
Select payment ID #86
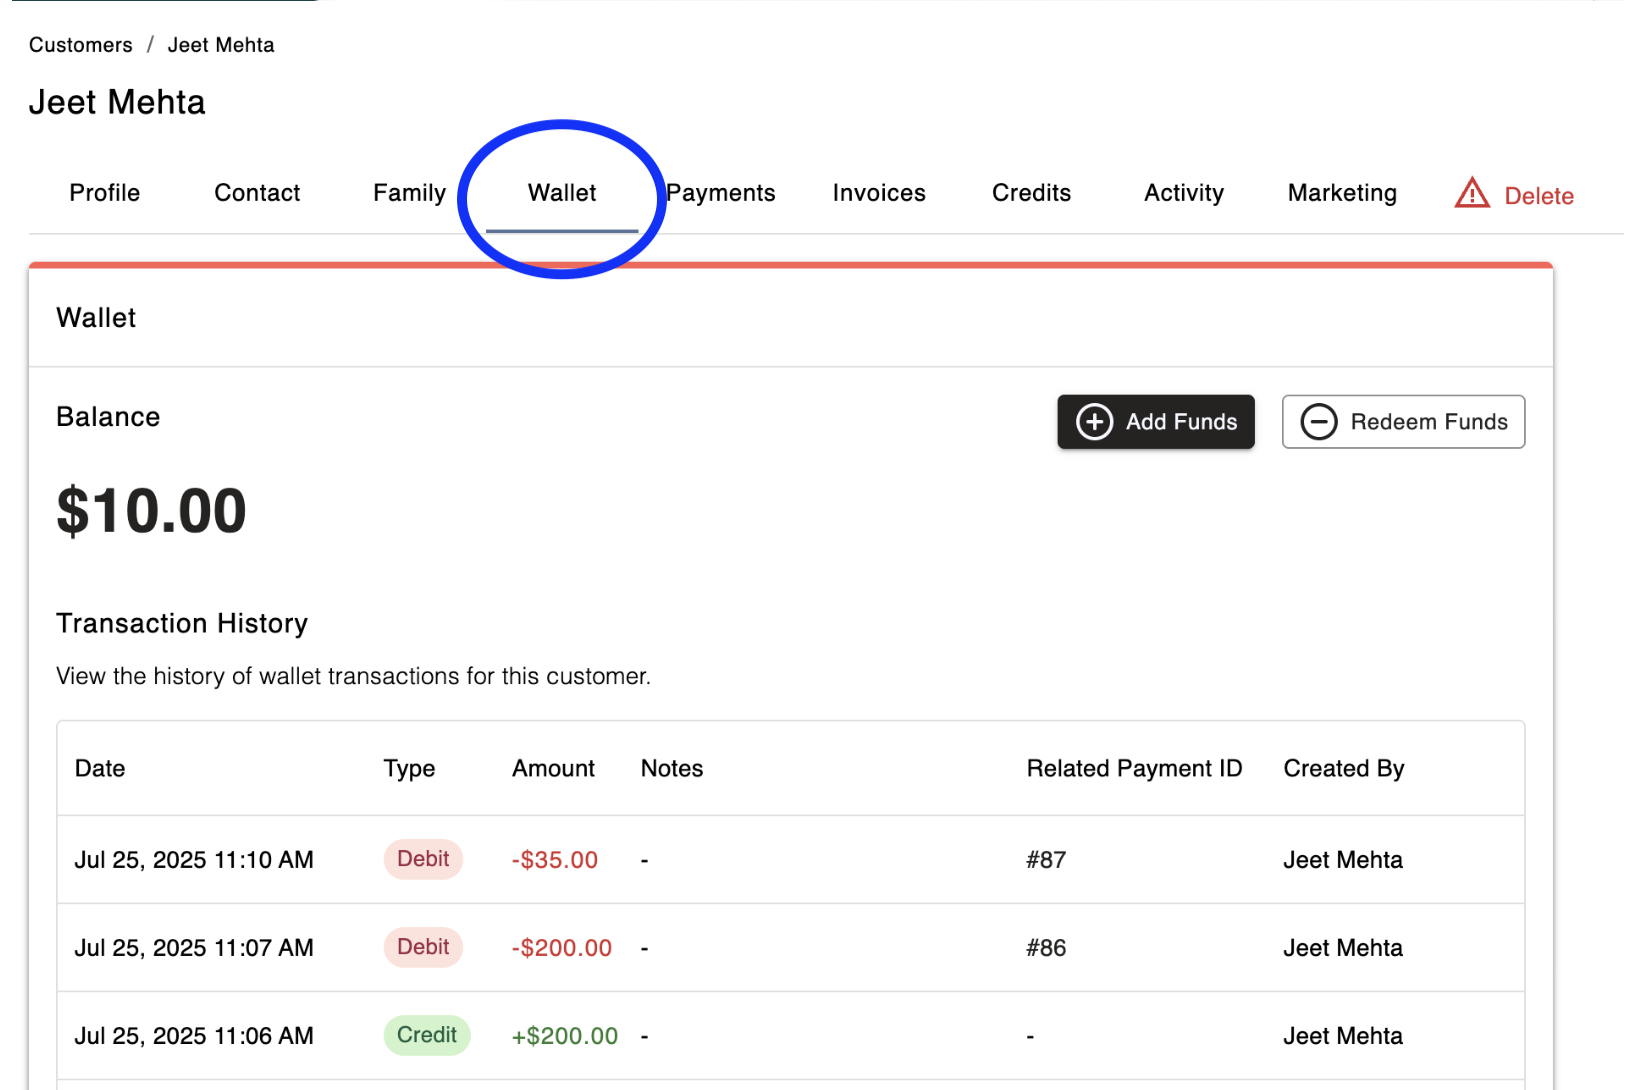tap(1046, 948)
